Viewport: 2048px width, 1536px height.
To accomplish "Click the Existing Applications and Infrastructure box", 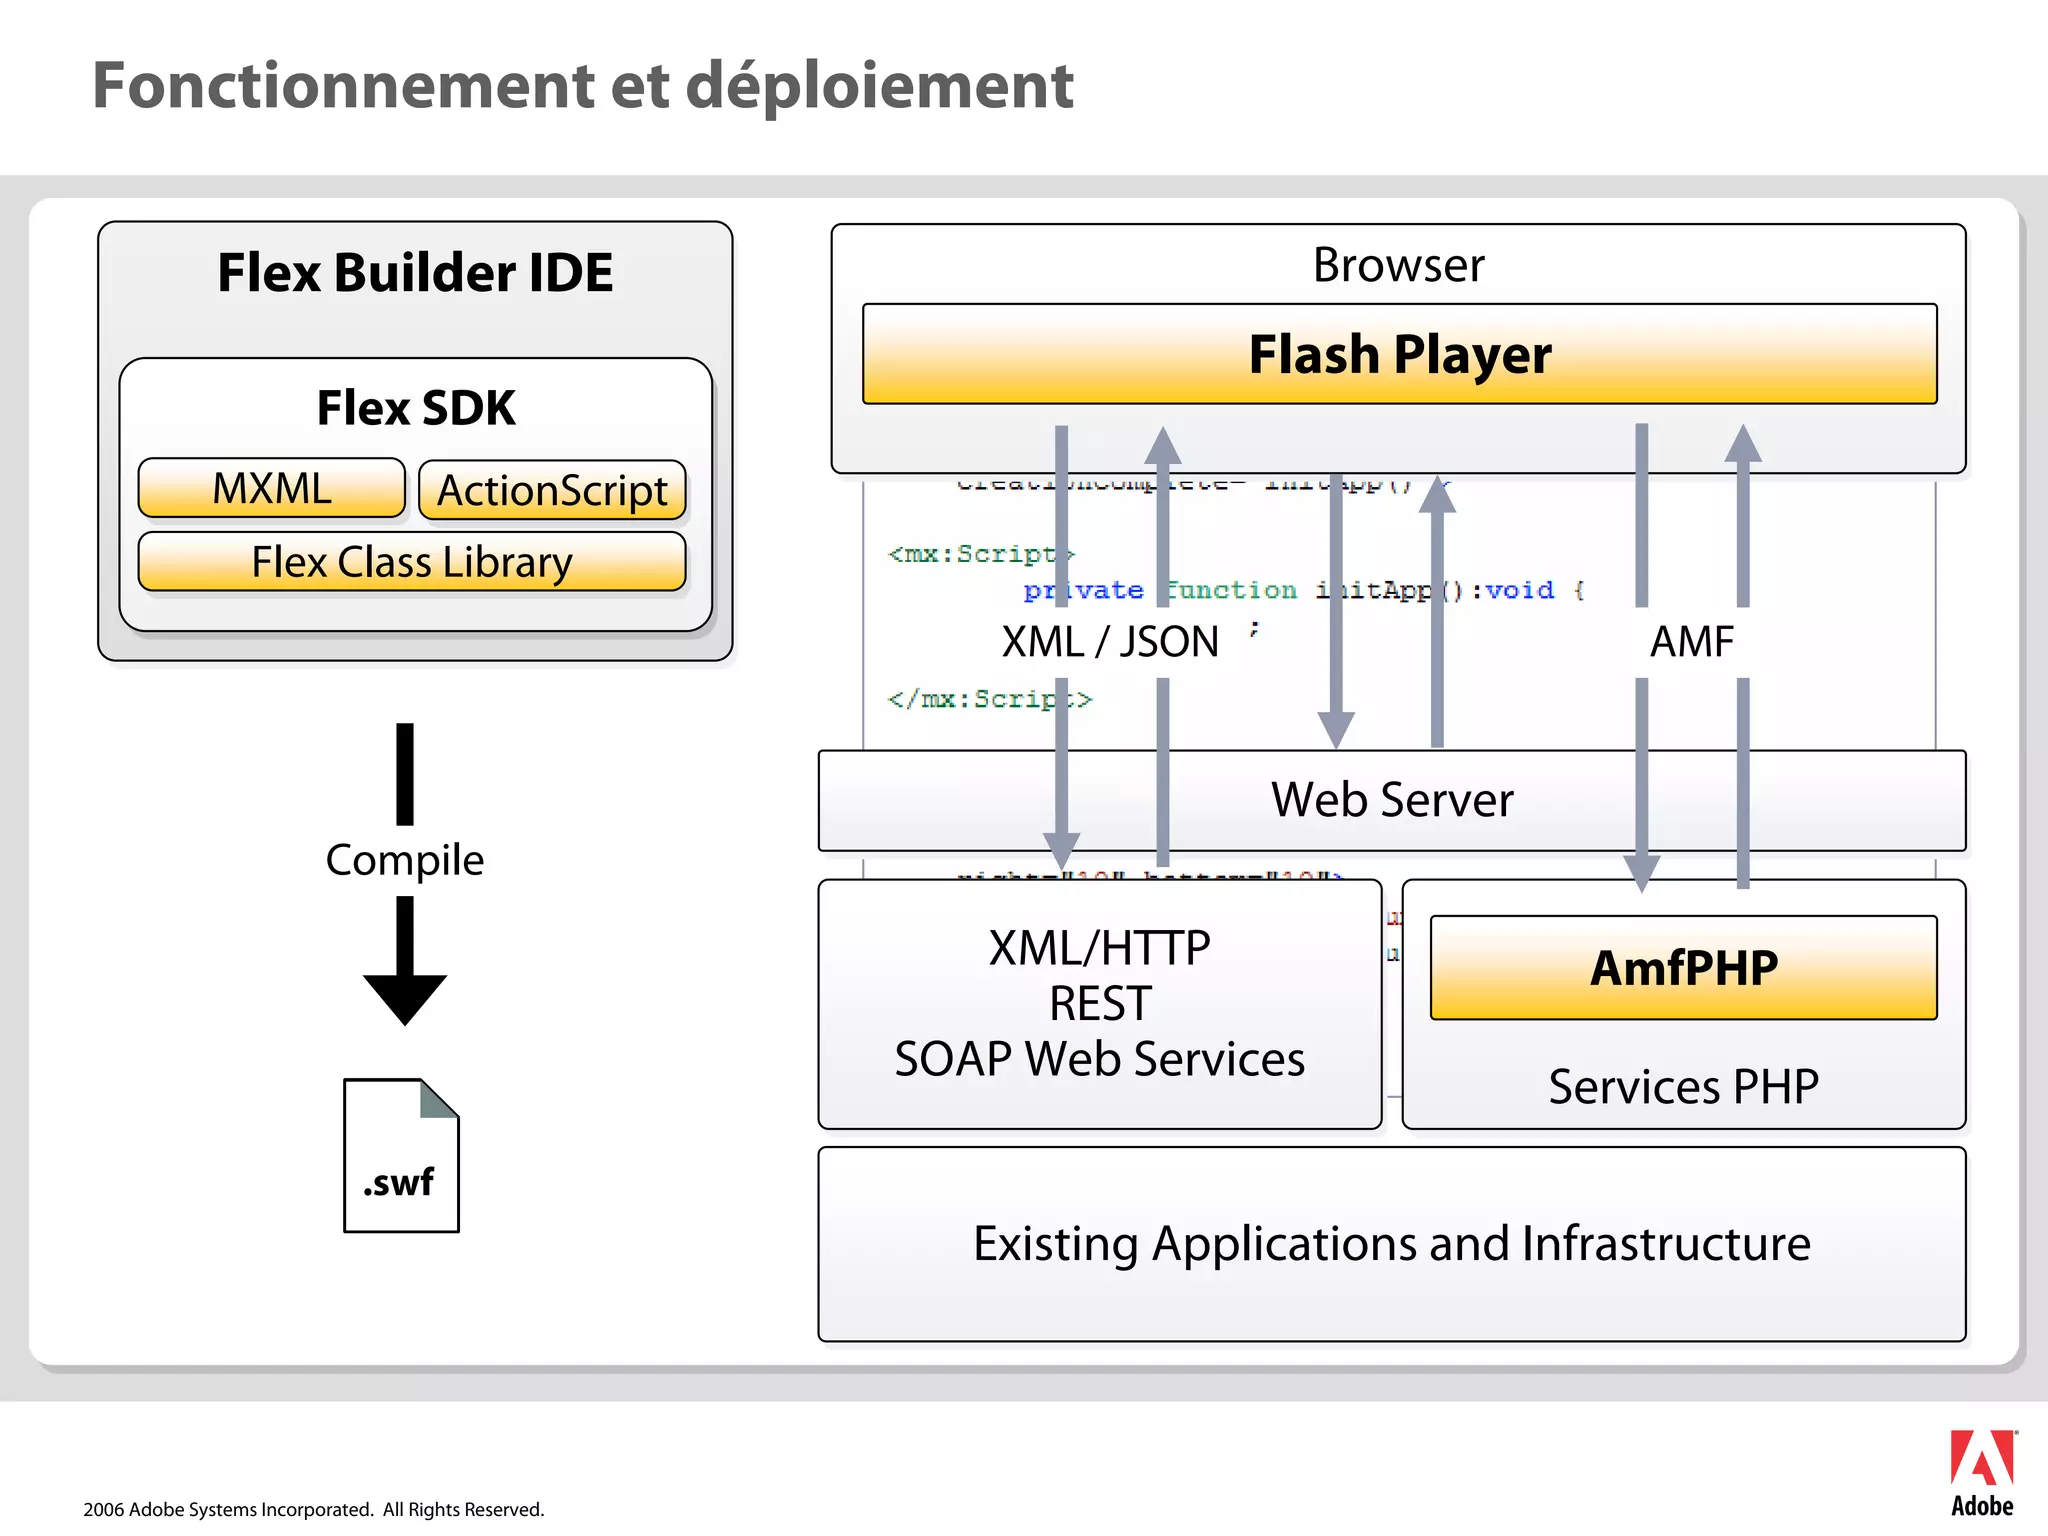I will [x=1391, y=1244].
